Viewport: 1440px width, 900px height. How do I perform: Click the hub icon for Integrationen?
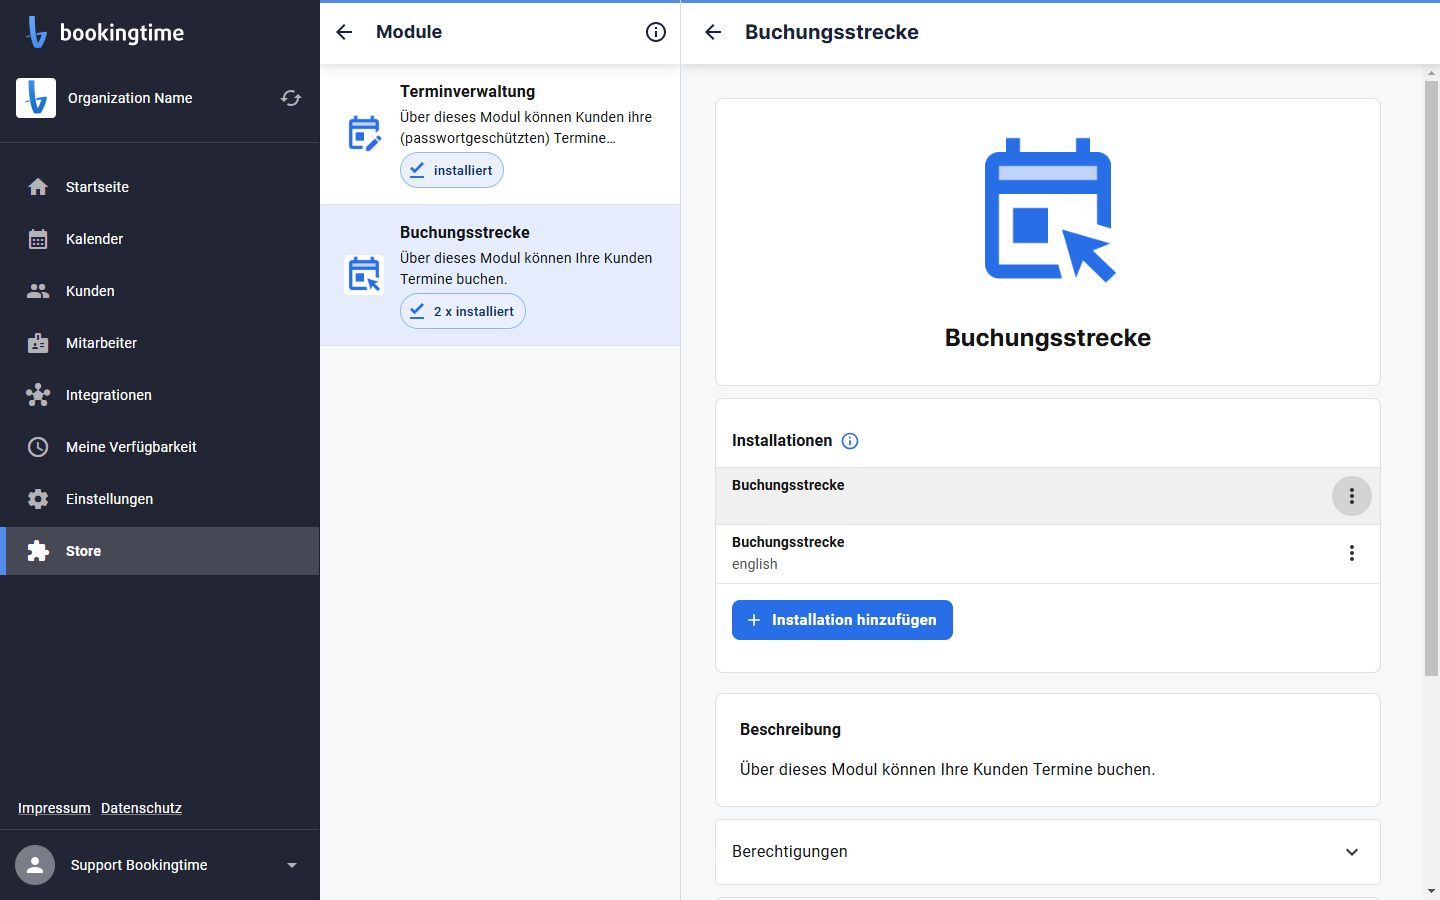pyautogui.click(x=38, y=395)
